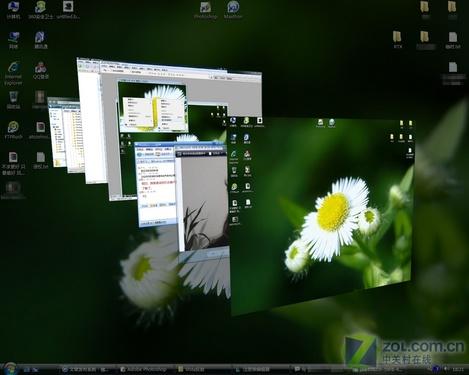Open the untitled file desktop icon

[x=68, y=10]
